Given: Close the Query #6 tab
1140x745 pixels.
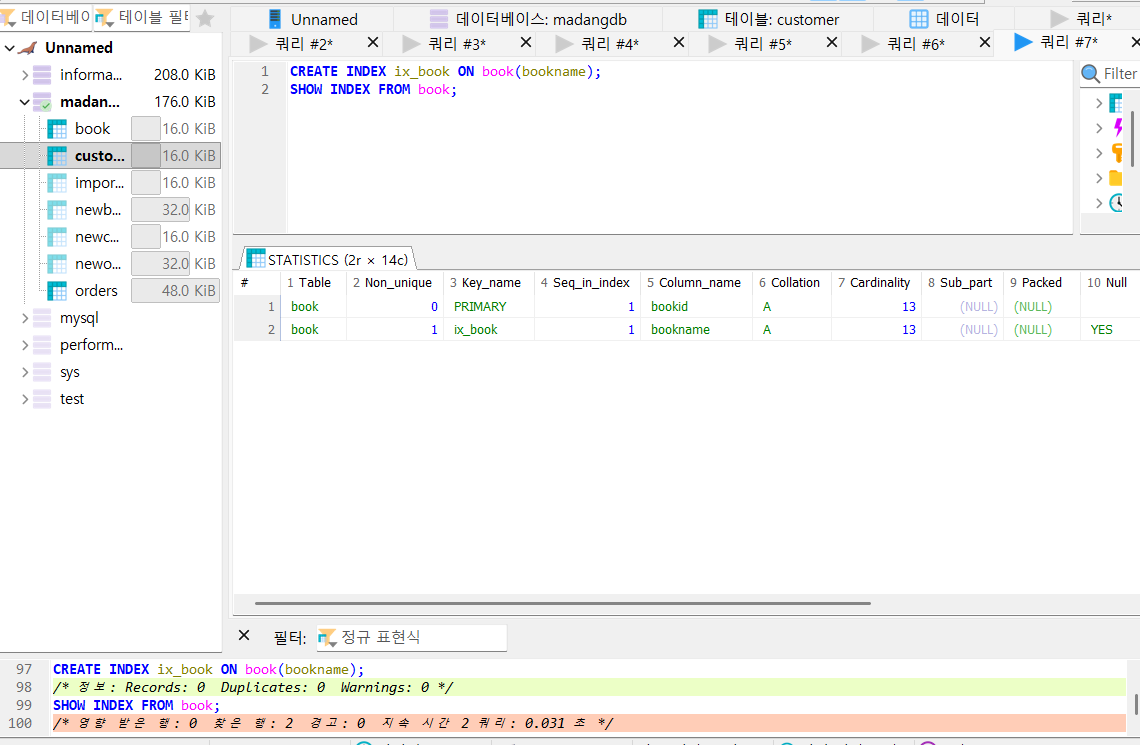Looking at the screenshot, I should [x=984, y=42].
